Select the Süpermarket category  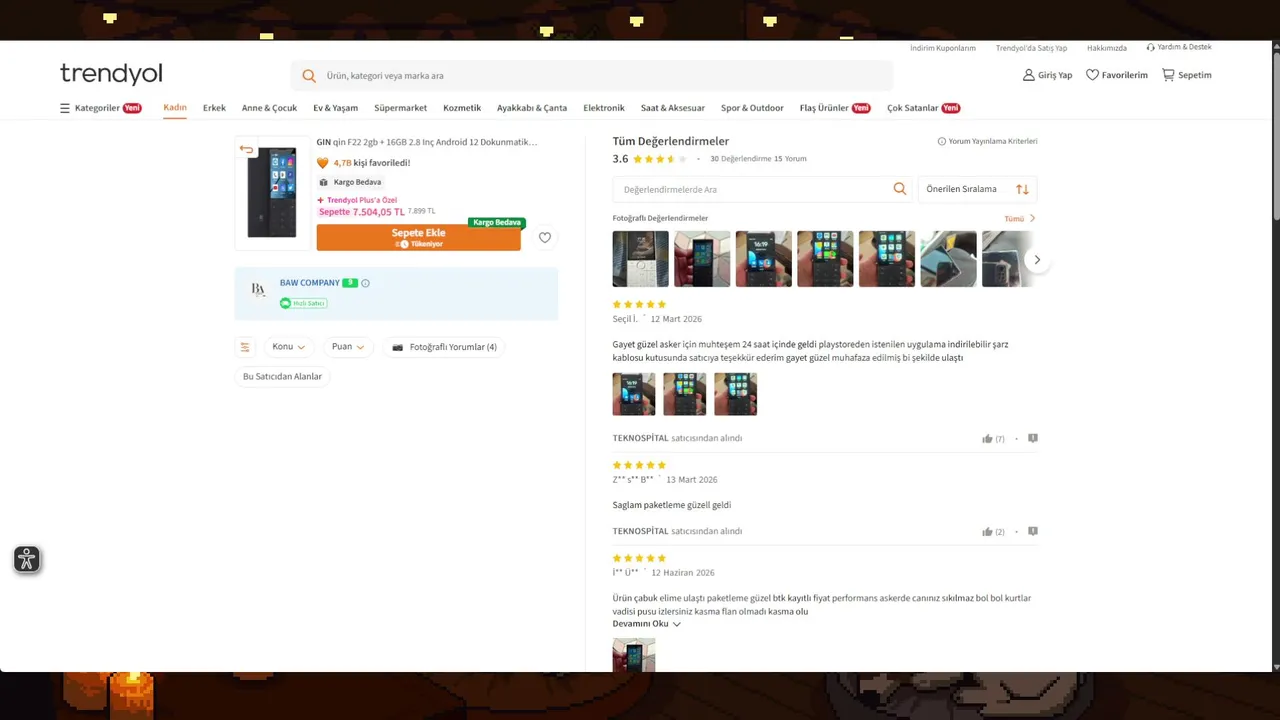(x=400, y=108)
